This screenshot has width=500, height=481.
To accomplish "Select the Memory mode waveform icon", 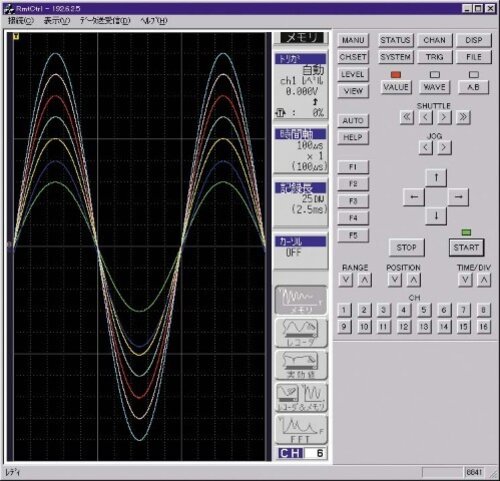I will click(x=301, y=300).
